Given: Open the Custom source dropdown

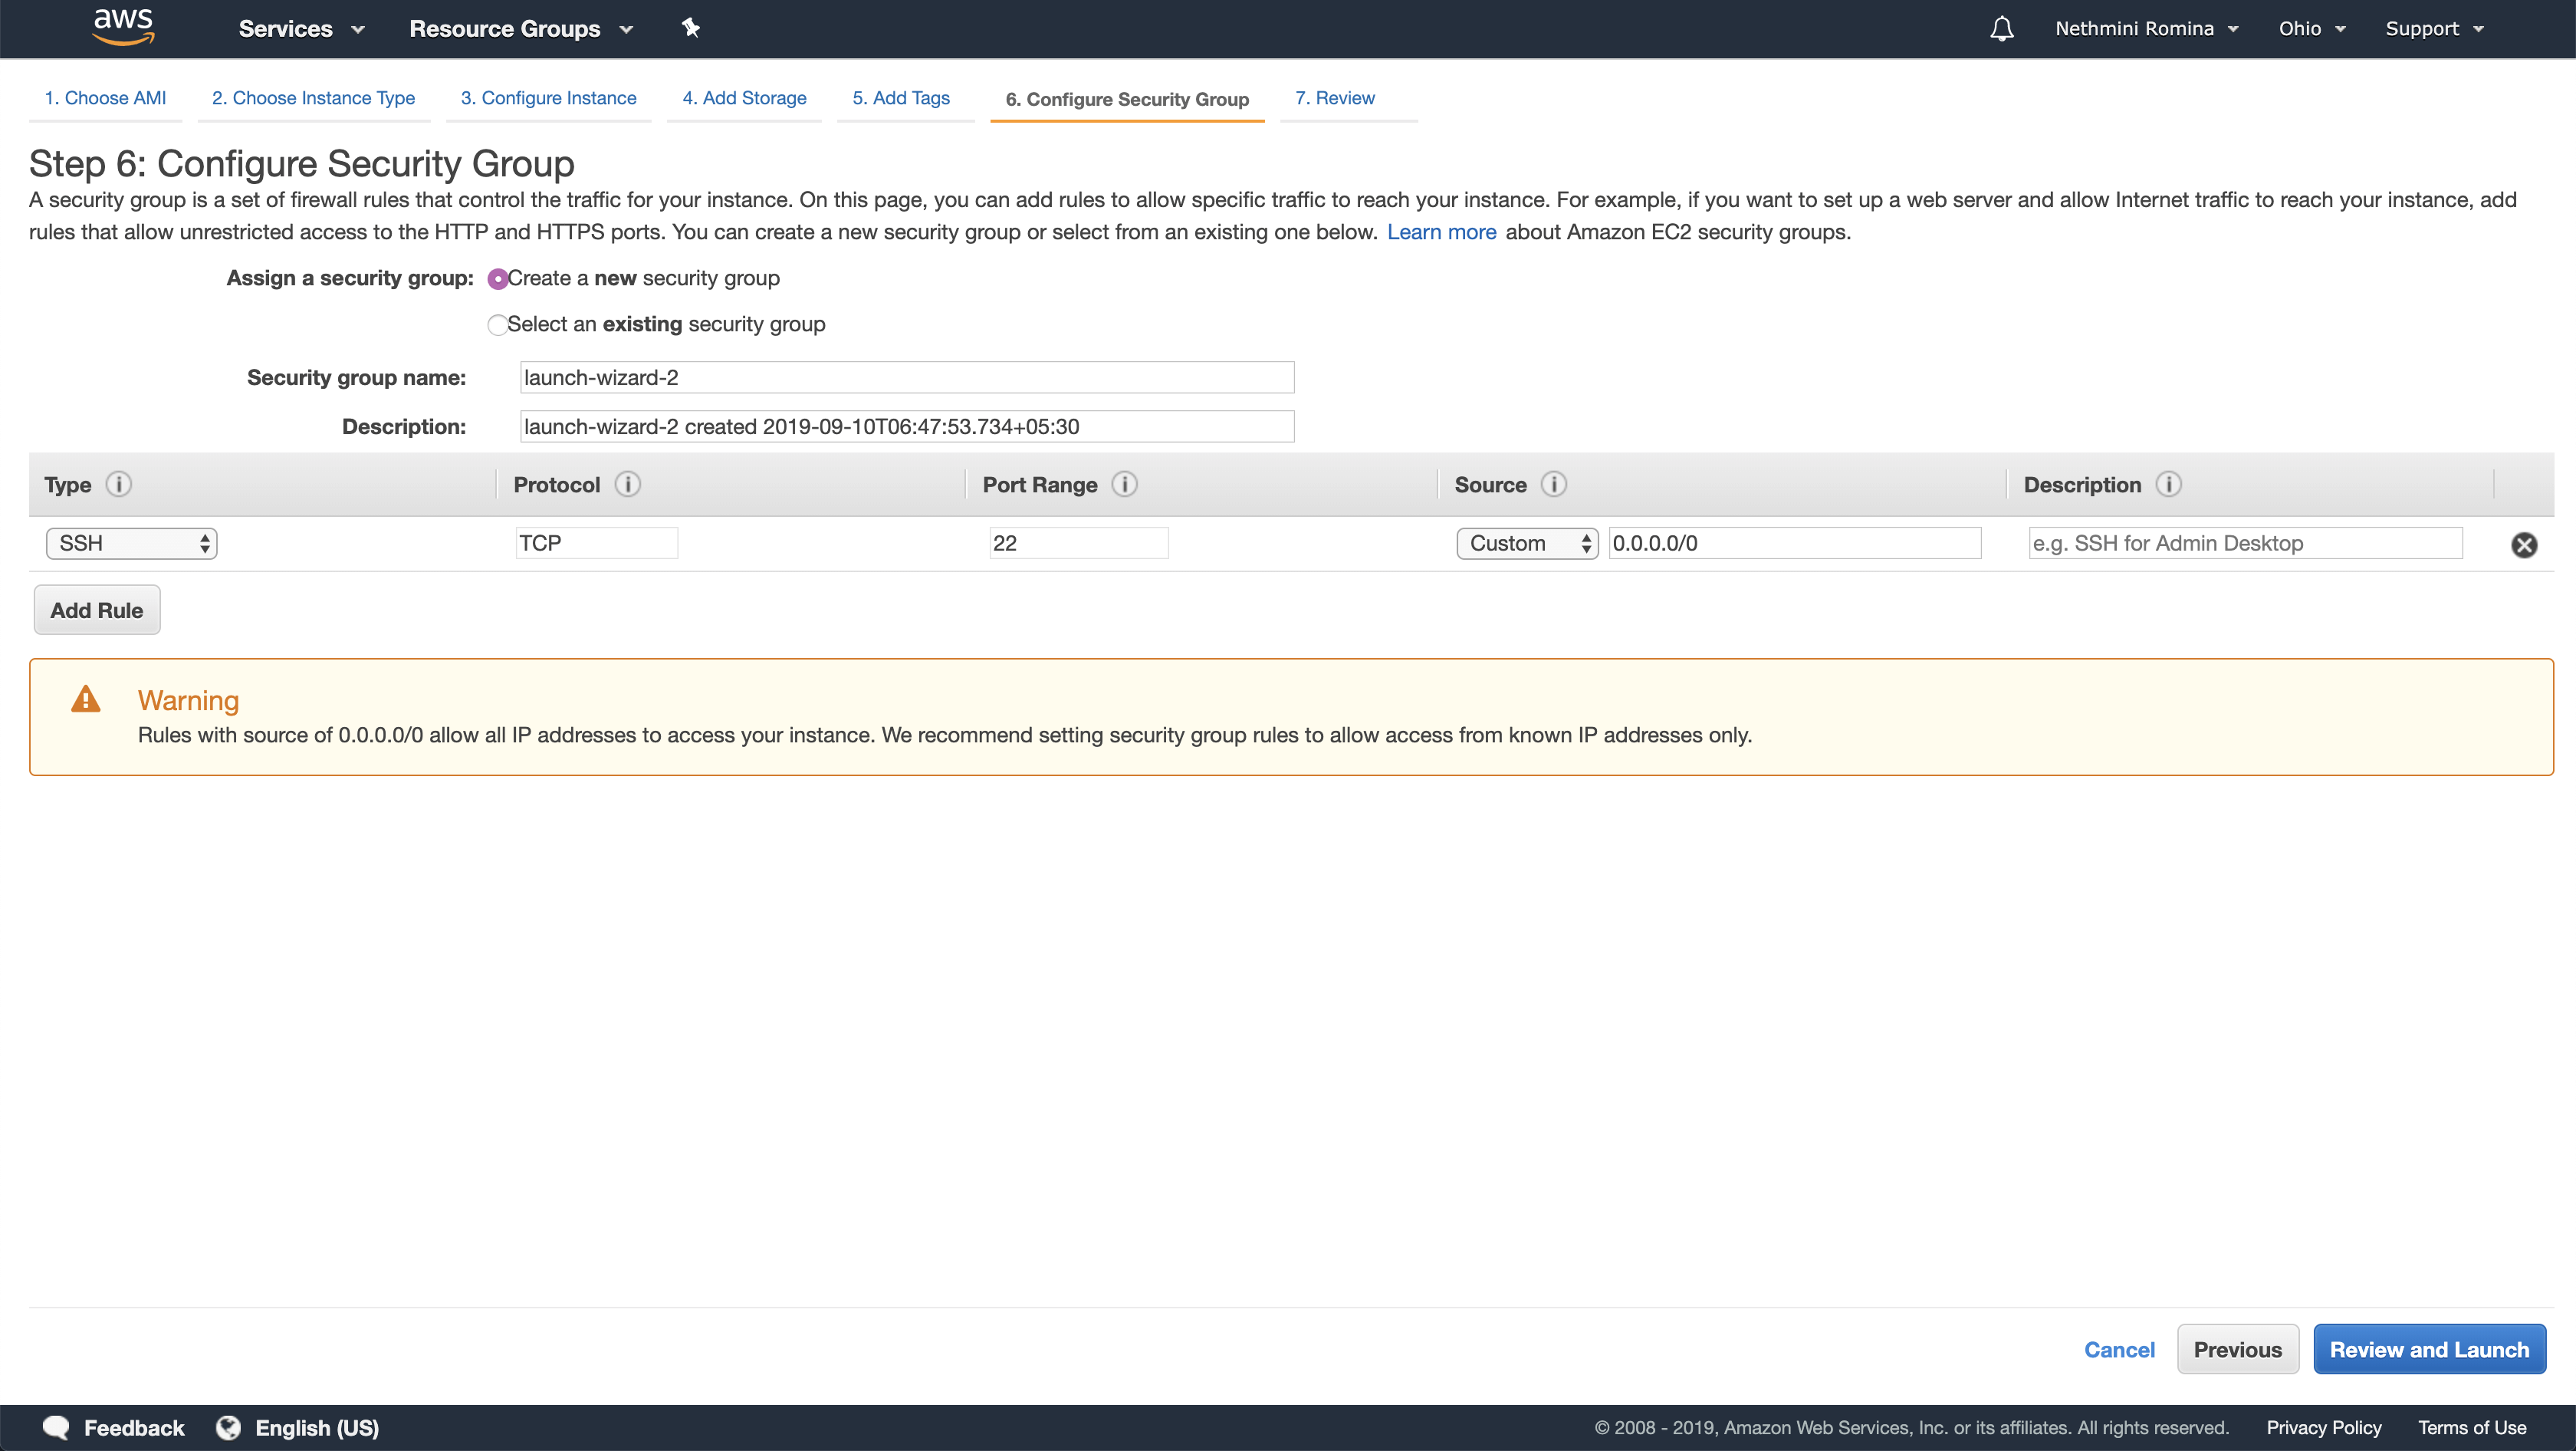Looking at the screenshot, I should (1527, 543).
